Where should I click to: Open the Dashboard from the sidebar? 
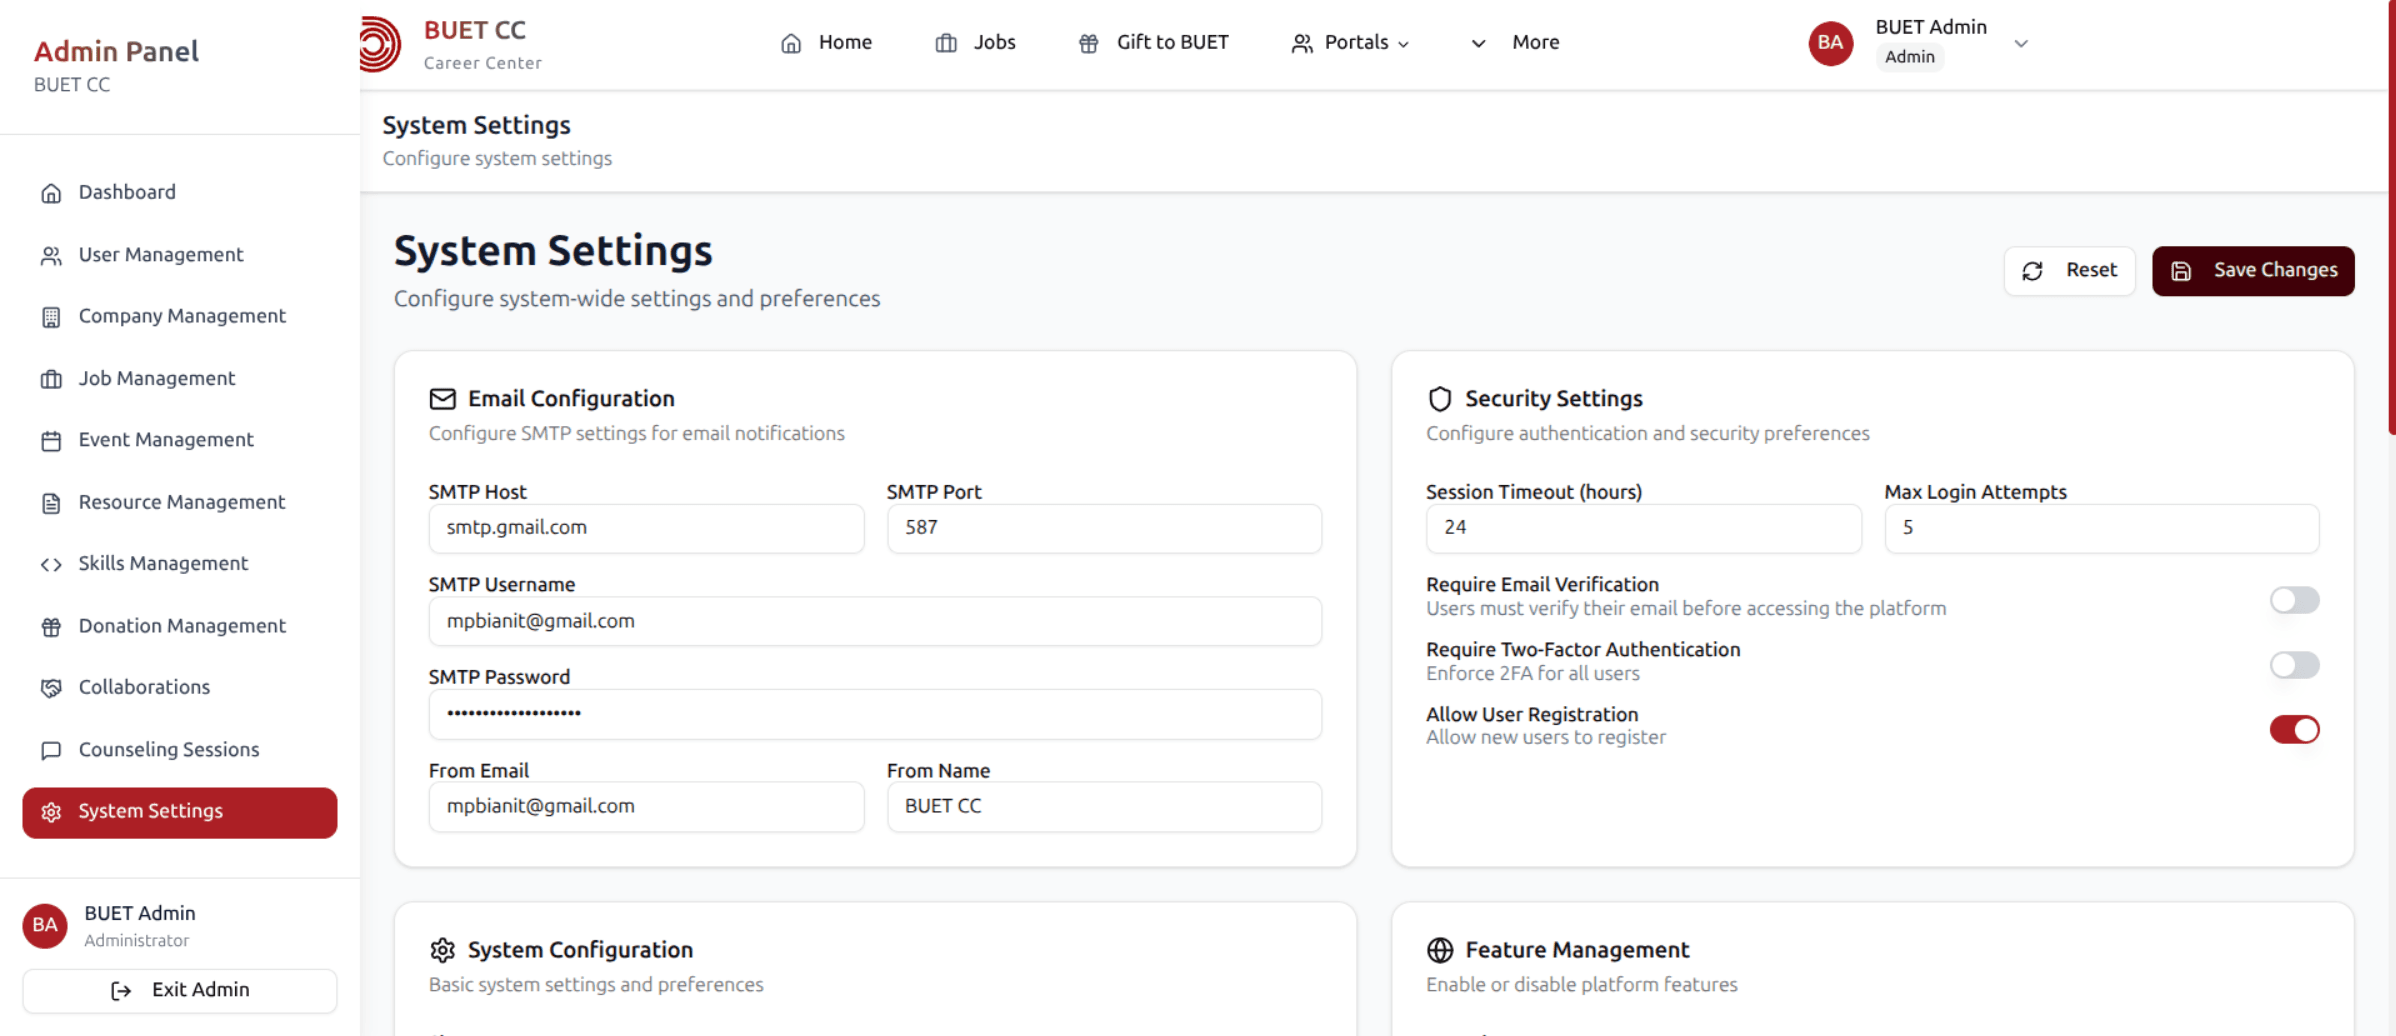pyautogui.click(x=127, y=192)
